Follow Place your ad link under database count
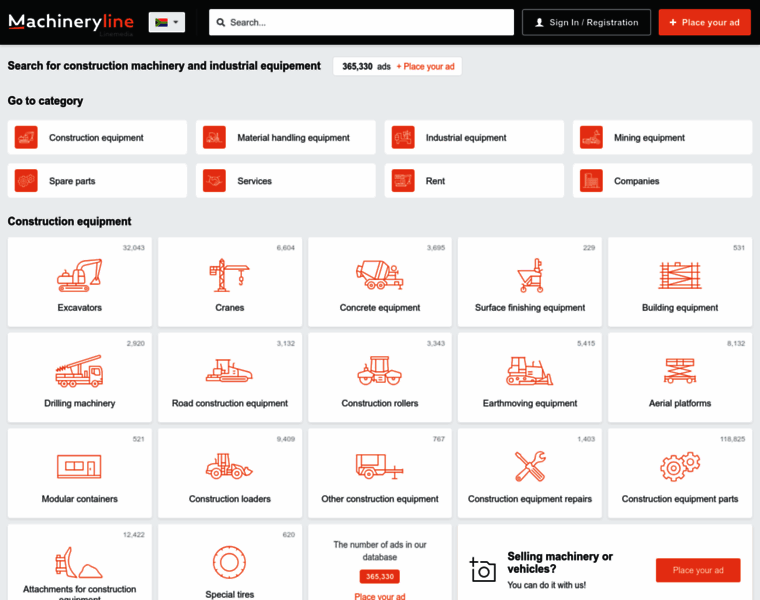The image size is (760, 600). tap(380, 596)
